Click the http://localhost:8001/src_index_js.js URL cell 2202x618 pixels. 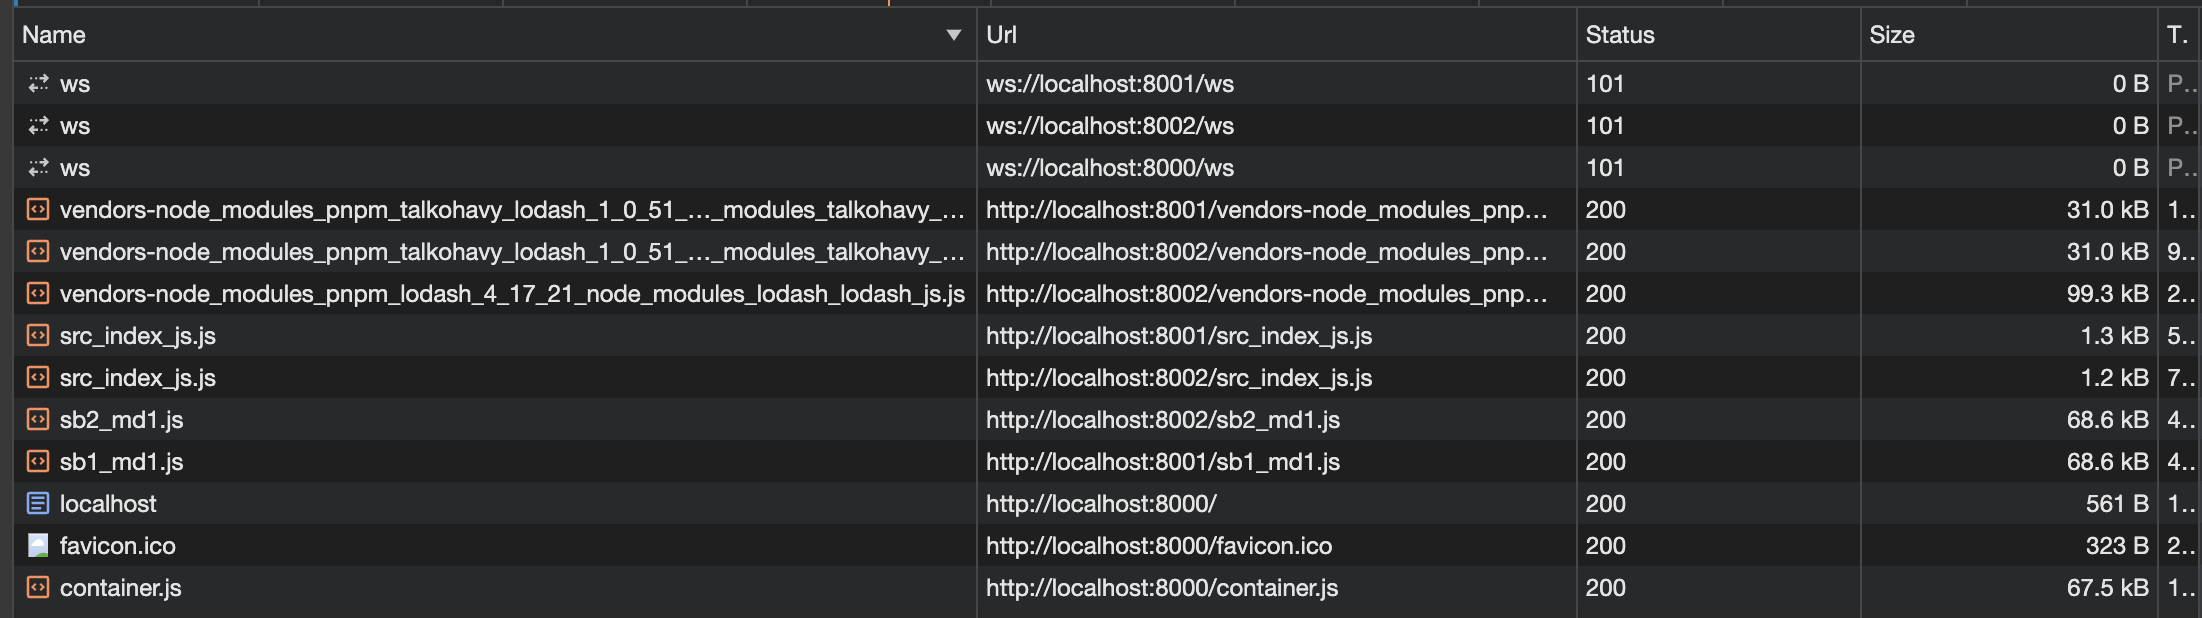[1276, 336]
